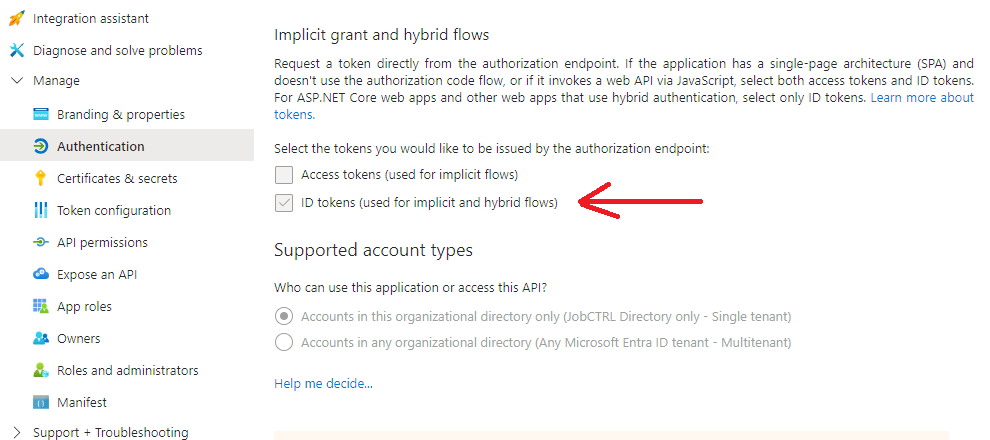Click the Owners people icon
This screenshot has height=440, width=990.
[41, 339]
